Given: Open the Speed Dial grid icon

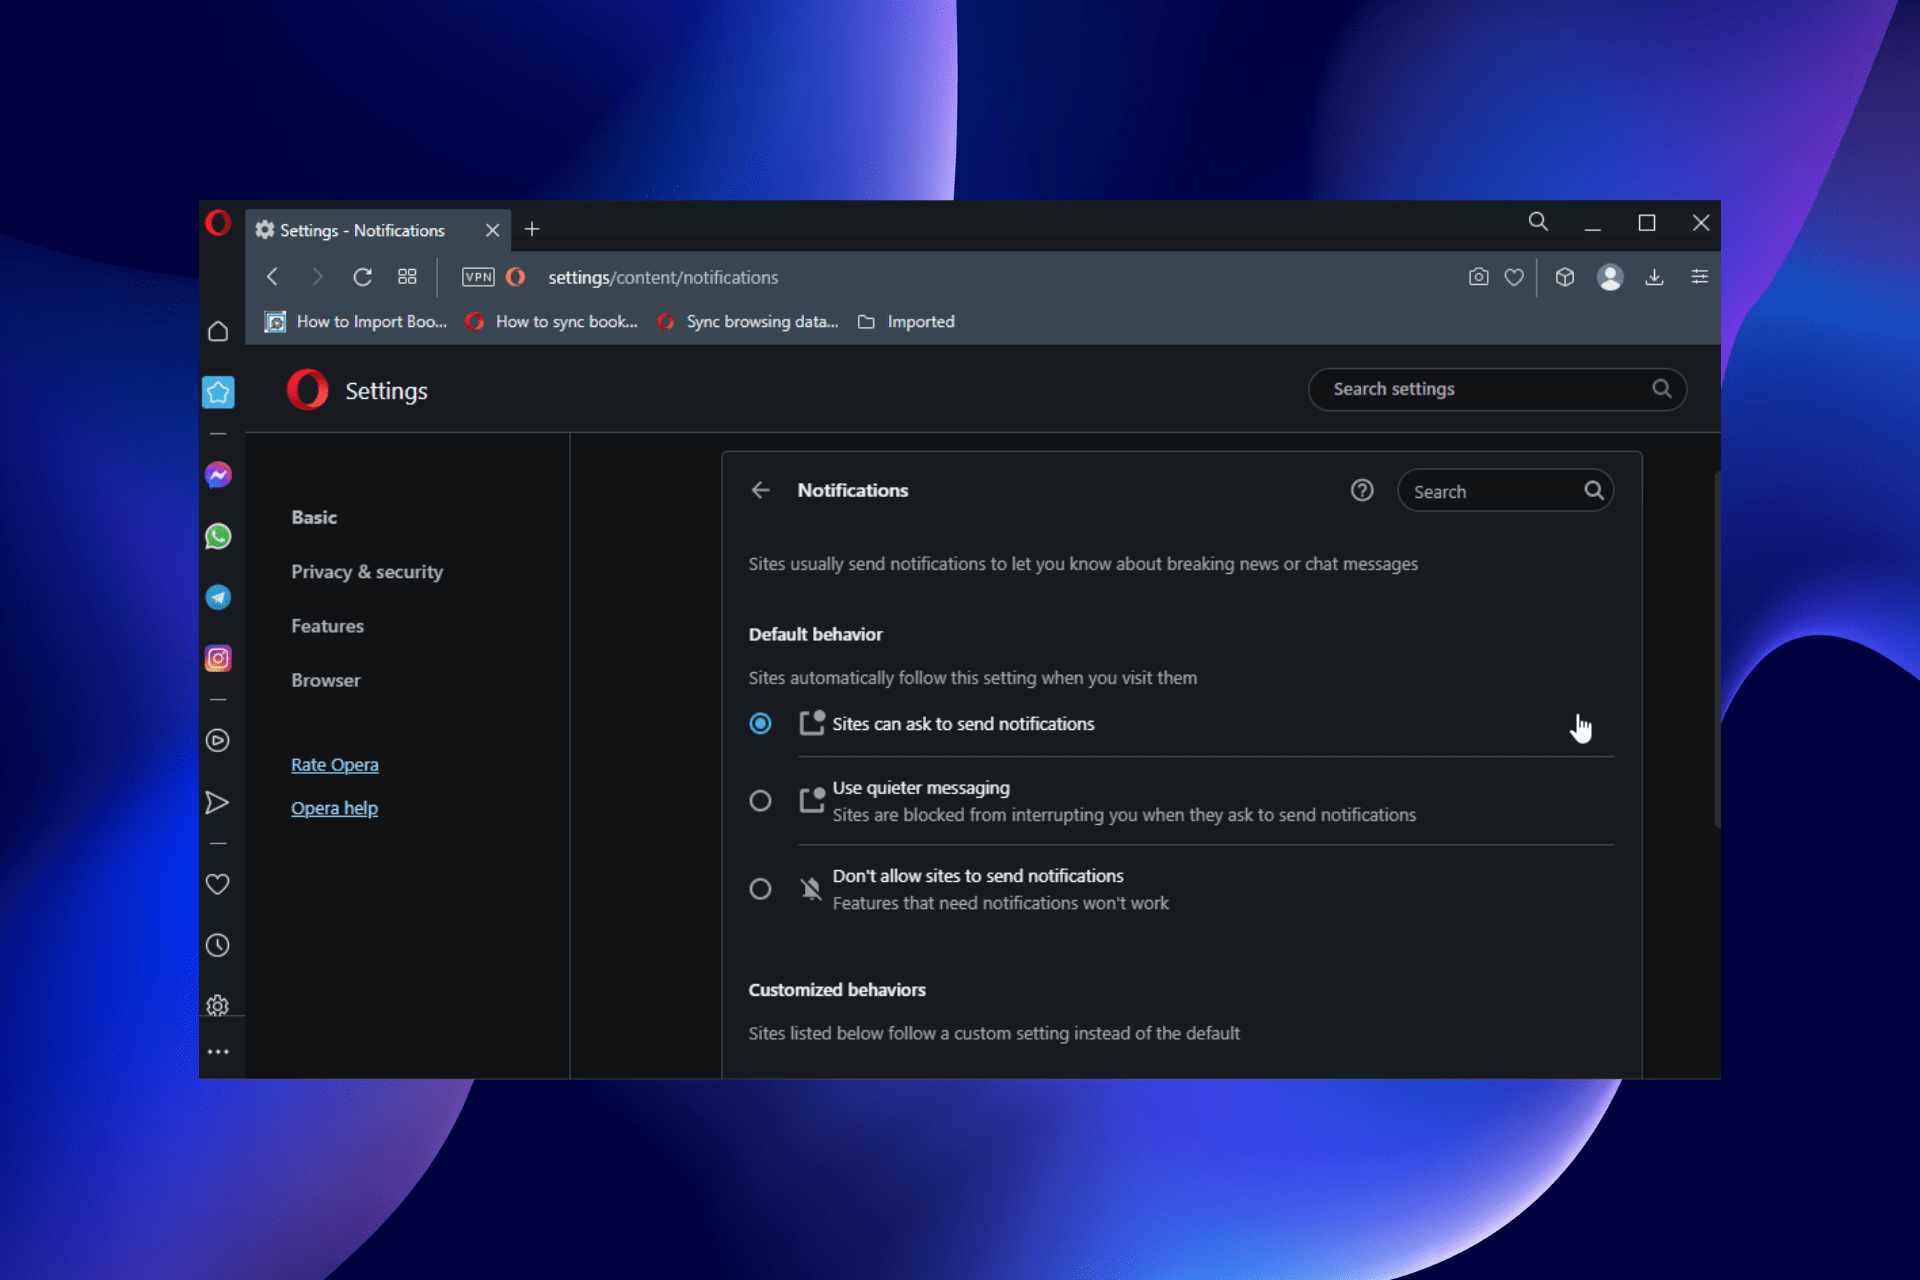Looking at the screenshot, I should (407, 277).
